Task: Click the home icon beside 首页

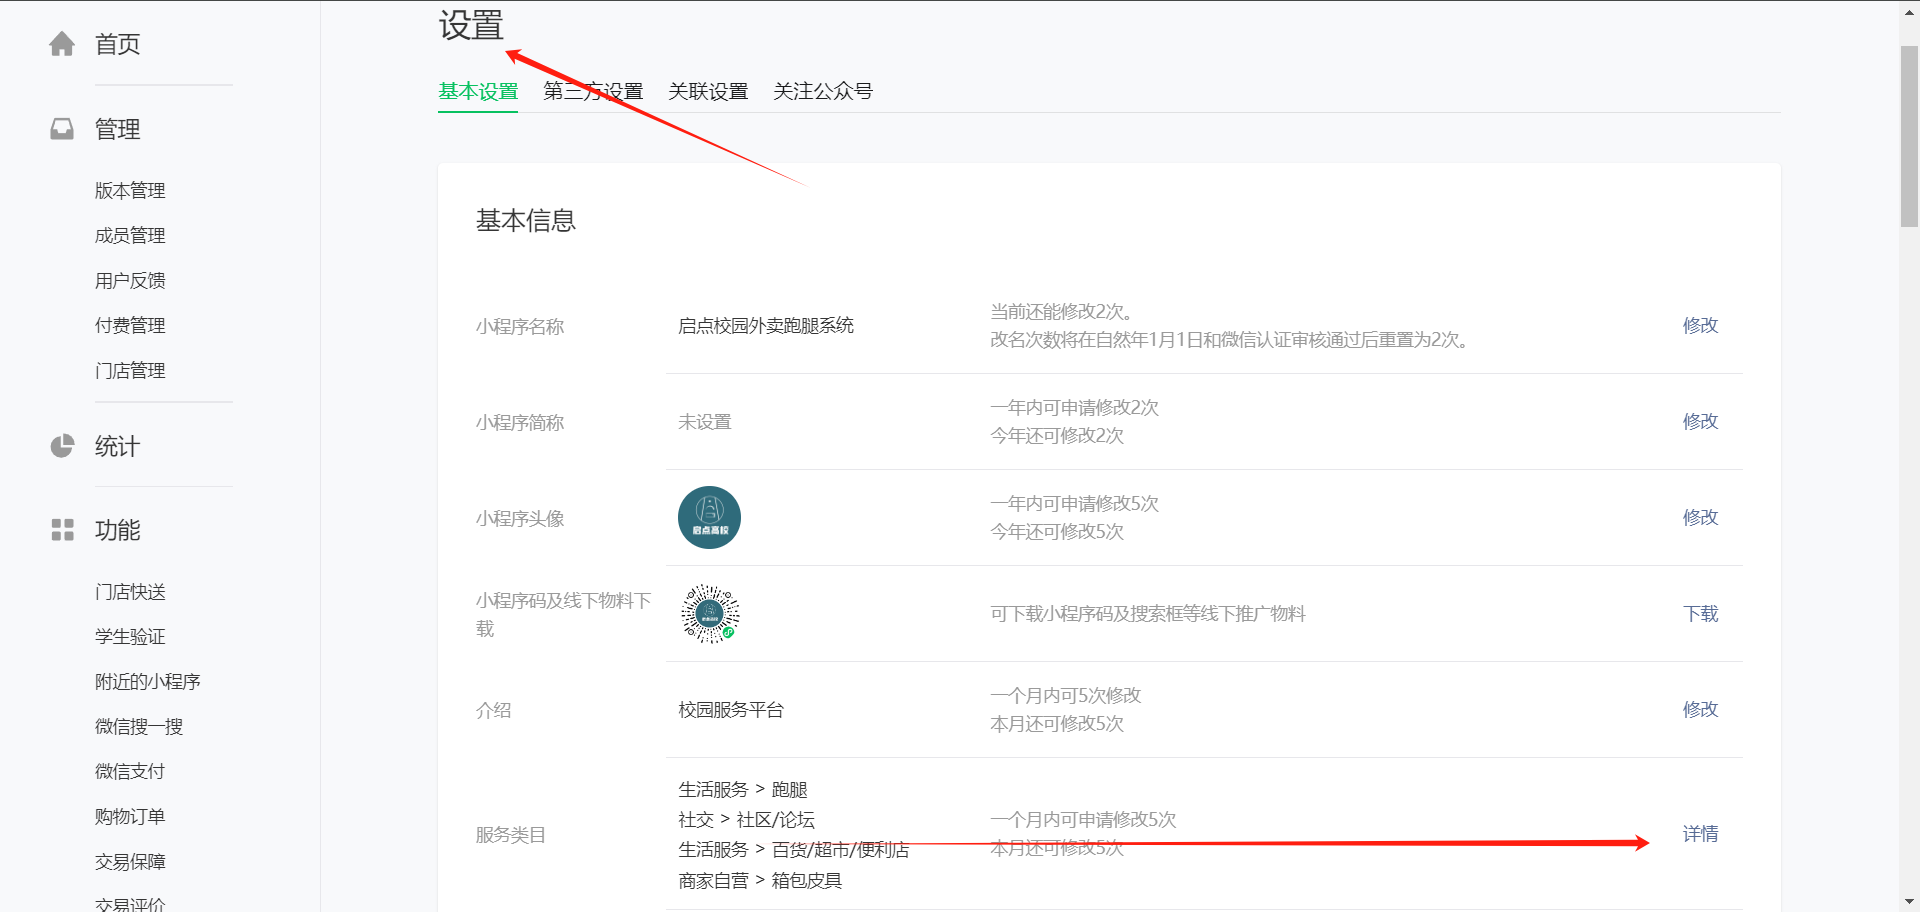Action: pos(62,44)
